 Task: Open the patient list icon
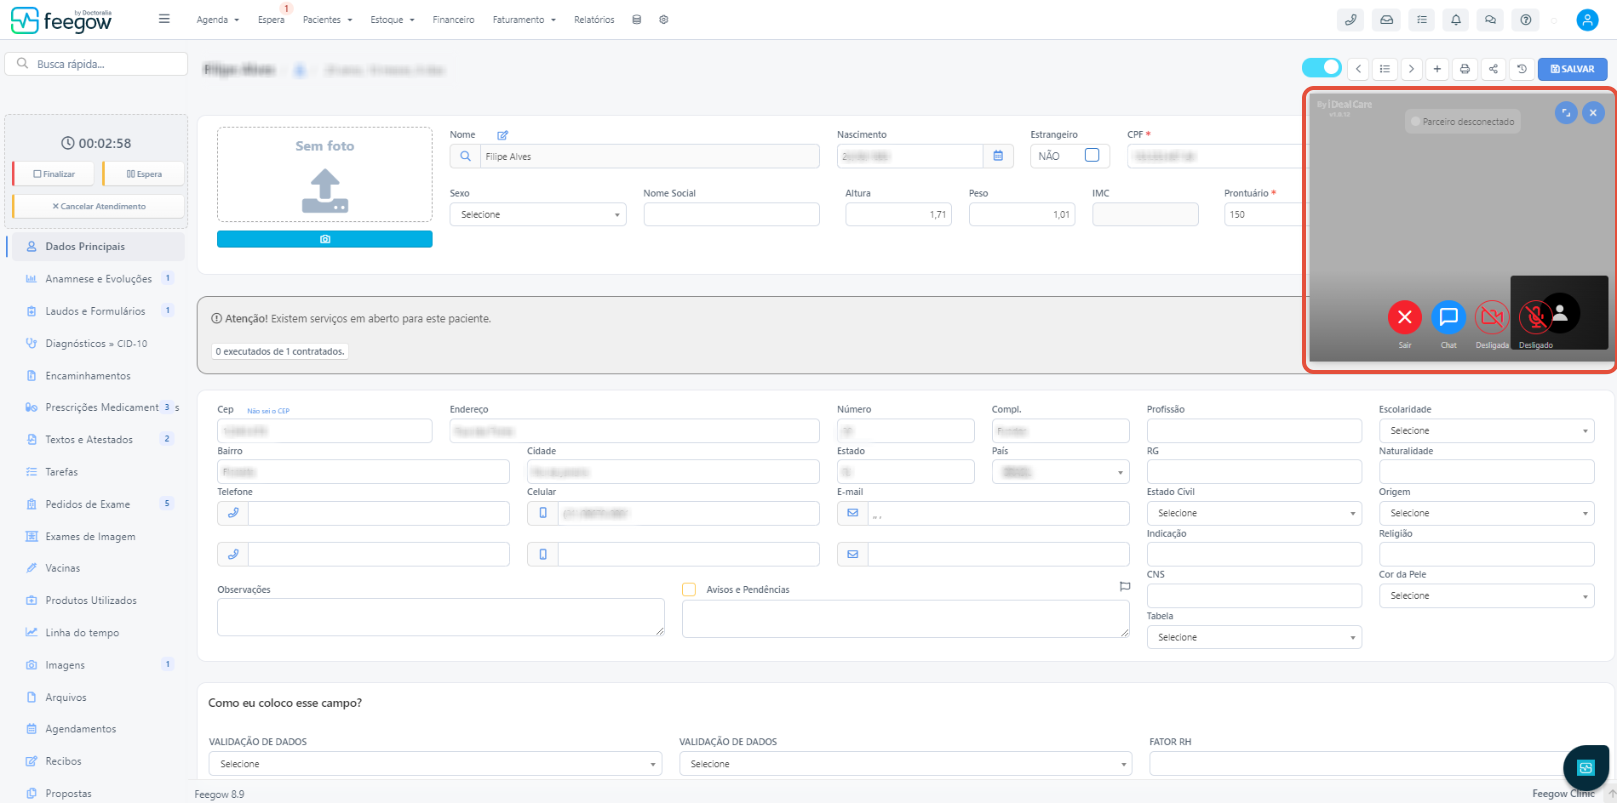click(1385, 69)
